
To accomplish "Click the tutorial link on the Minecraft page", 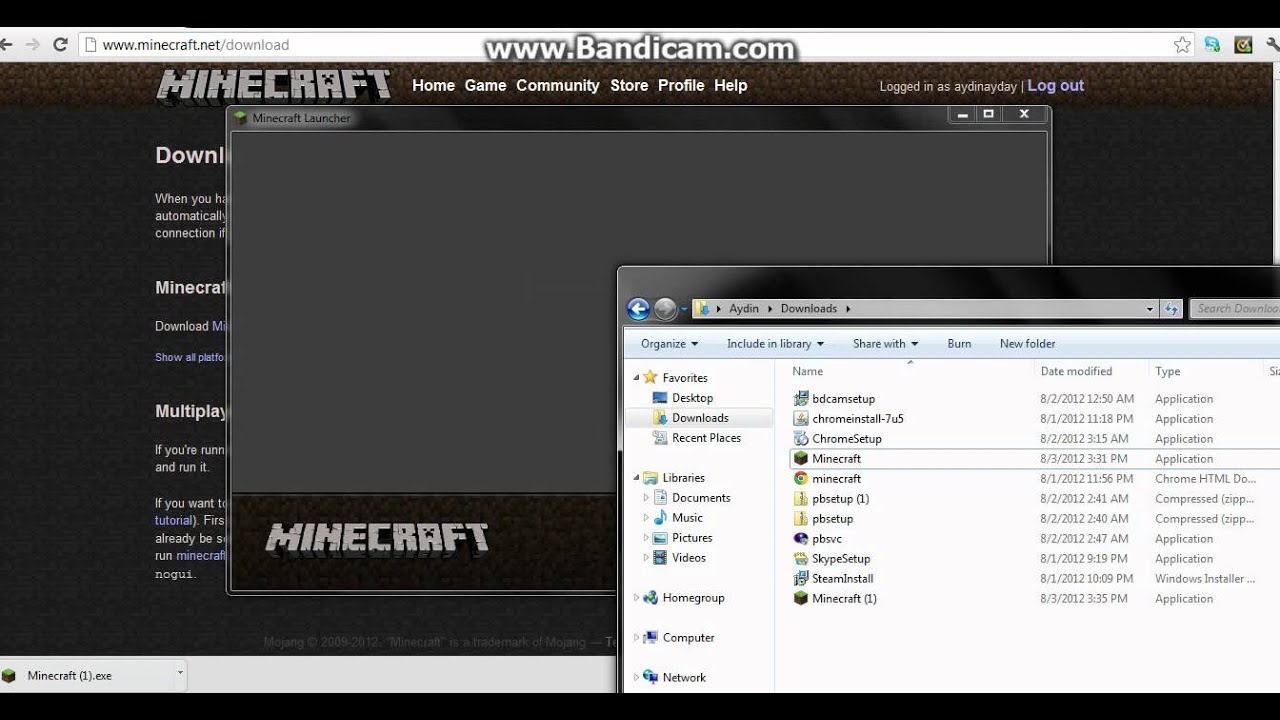I will point(173,521).
